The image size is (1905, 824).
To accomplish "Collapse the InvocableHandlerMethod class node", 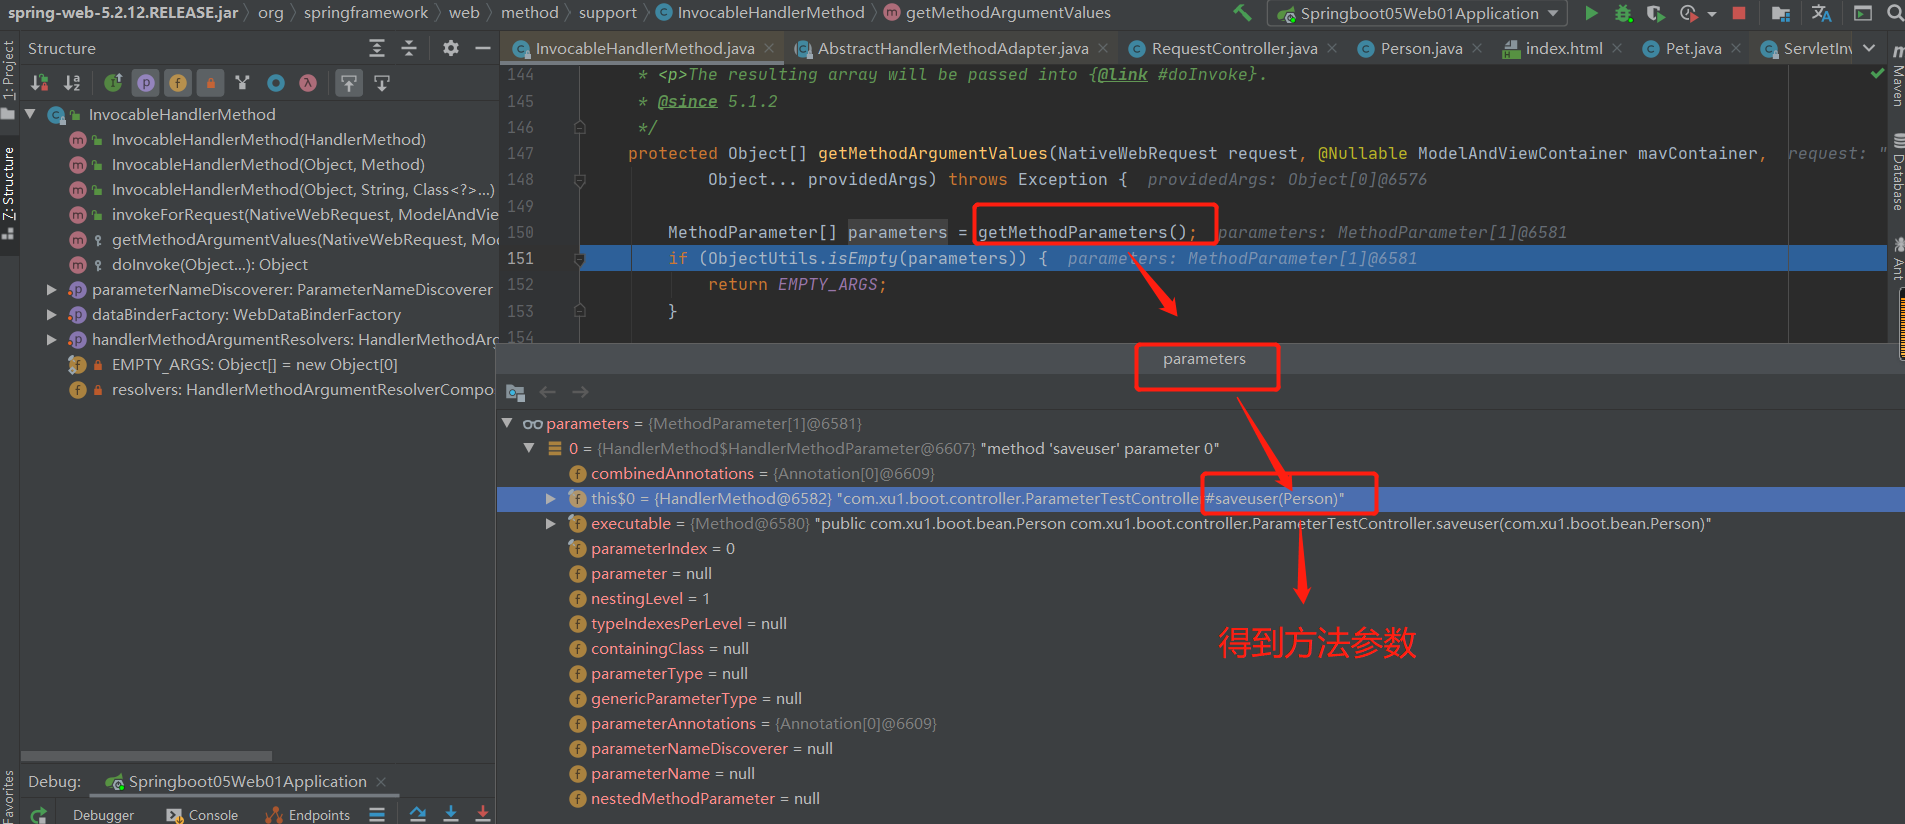I will [30, 114].
